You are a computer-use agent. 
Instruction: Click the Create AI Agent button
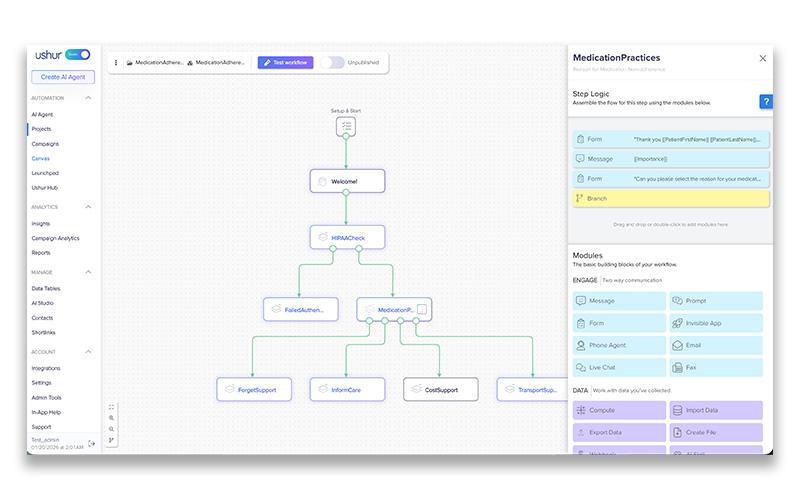63,77
